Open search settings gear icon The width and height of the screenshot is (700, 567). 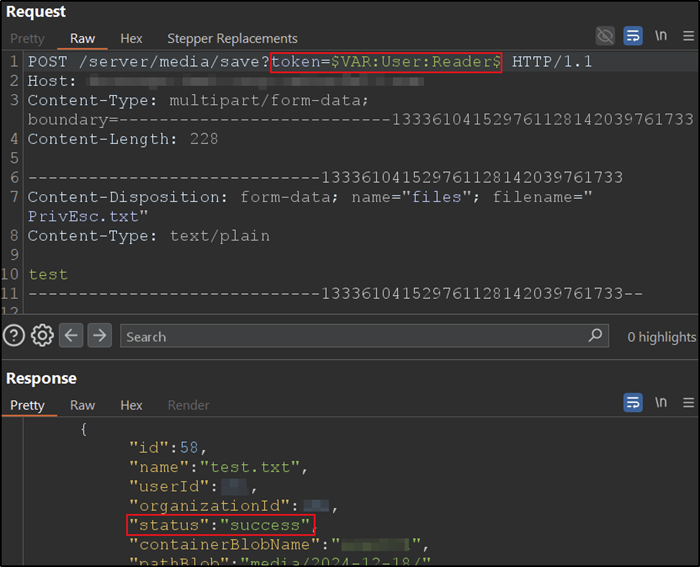pyautogui.click(x=42, y=336)
